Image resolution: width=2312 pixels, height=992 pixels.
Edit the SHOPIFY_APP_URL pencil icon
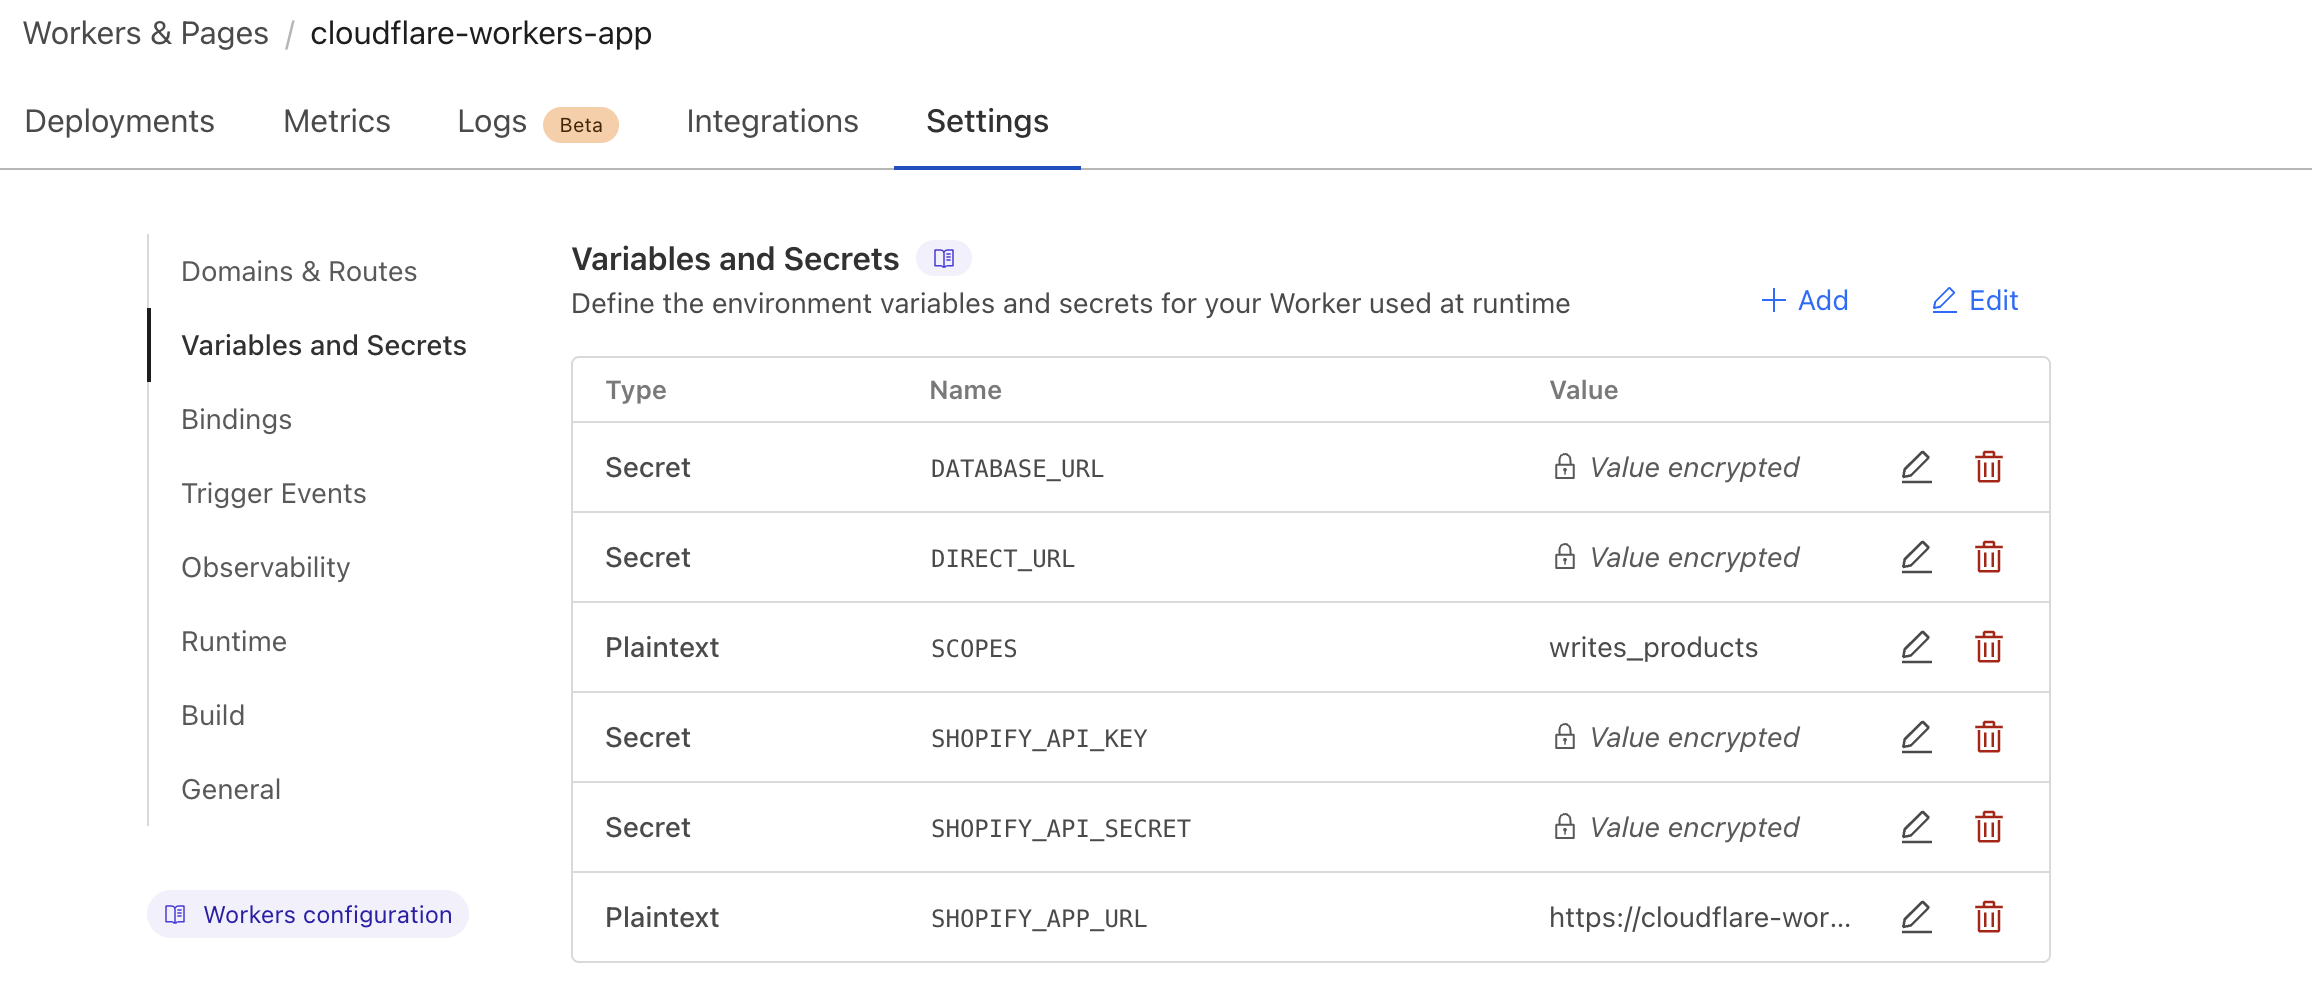[1916, 917]
